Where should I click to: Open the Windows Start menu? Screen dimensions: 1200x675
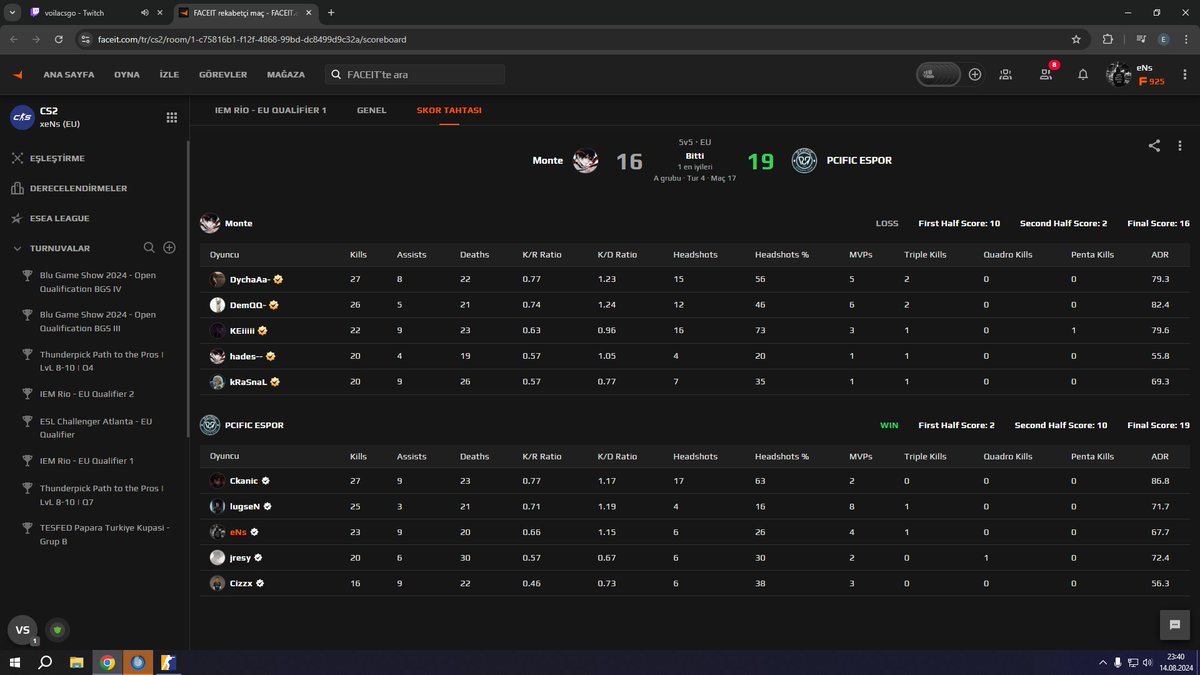[x=15, y=662]
